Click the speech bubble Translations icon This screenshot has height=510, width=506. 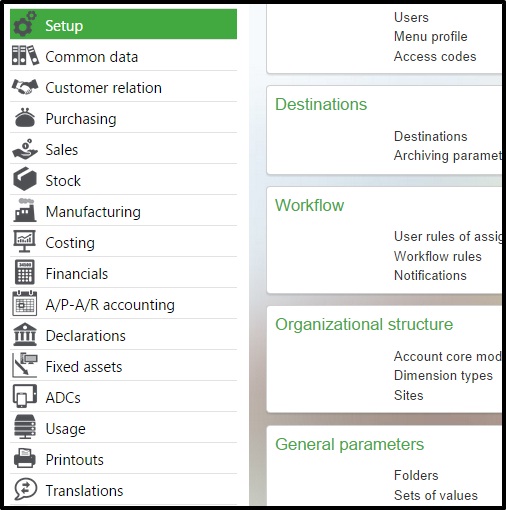[25, 489]
